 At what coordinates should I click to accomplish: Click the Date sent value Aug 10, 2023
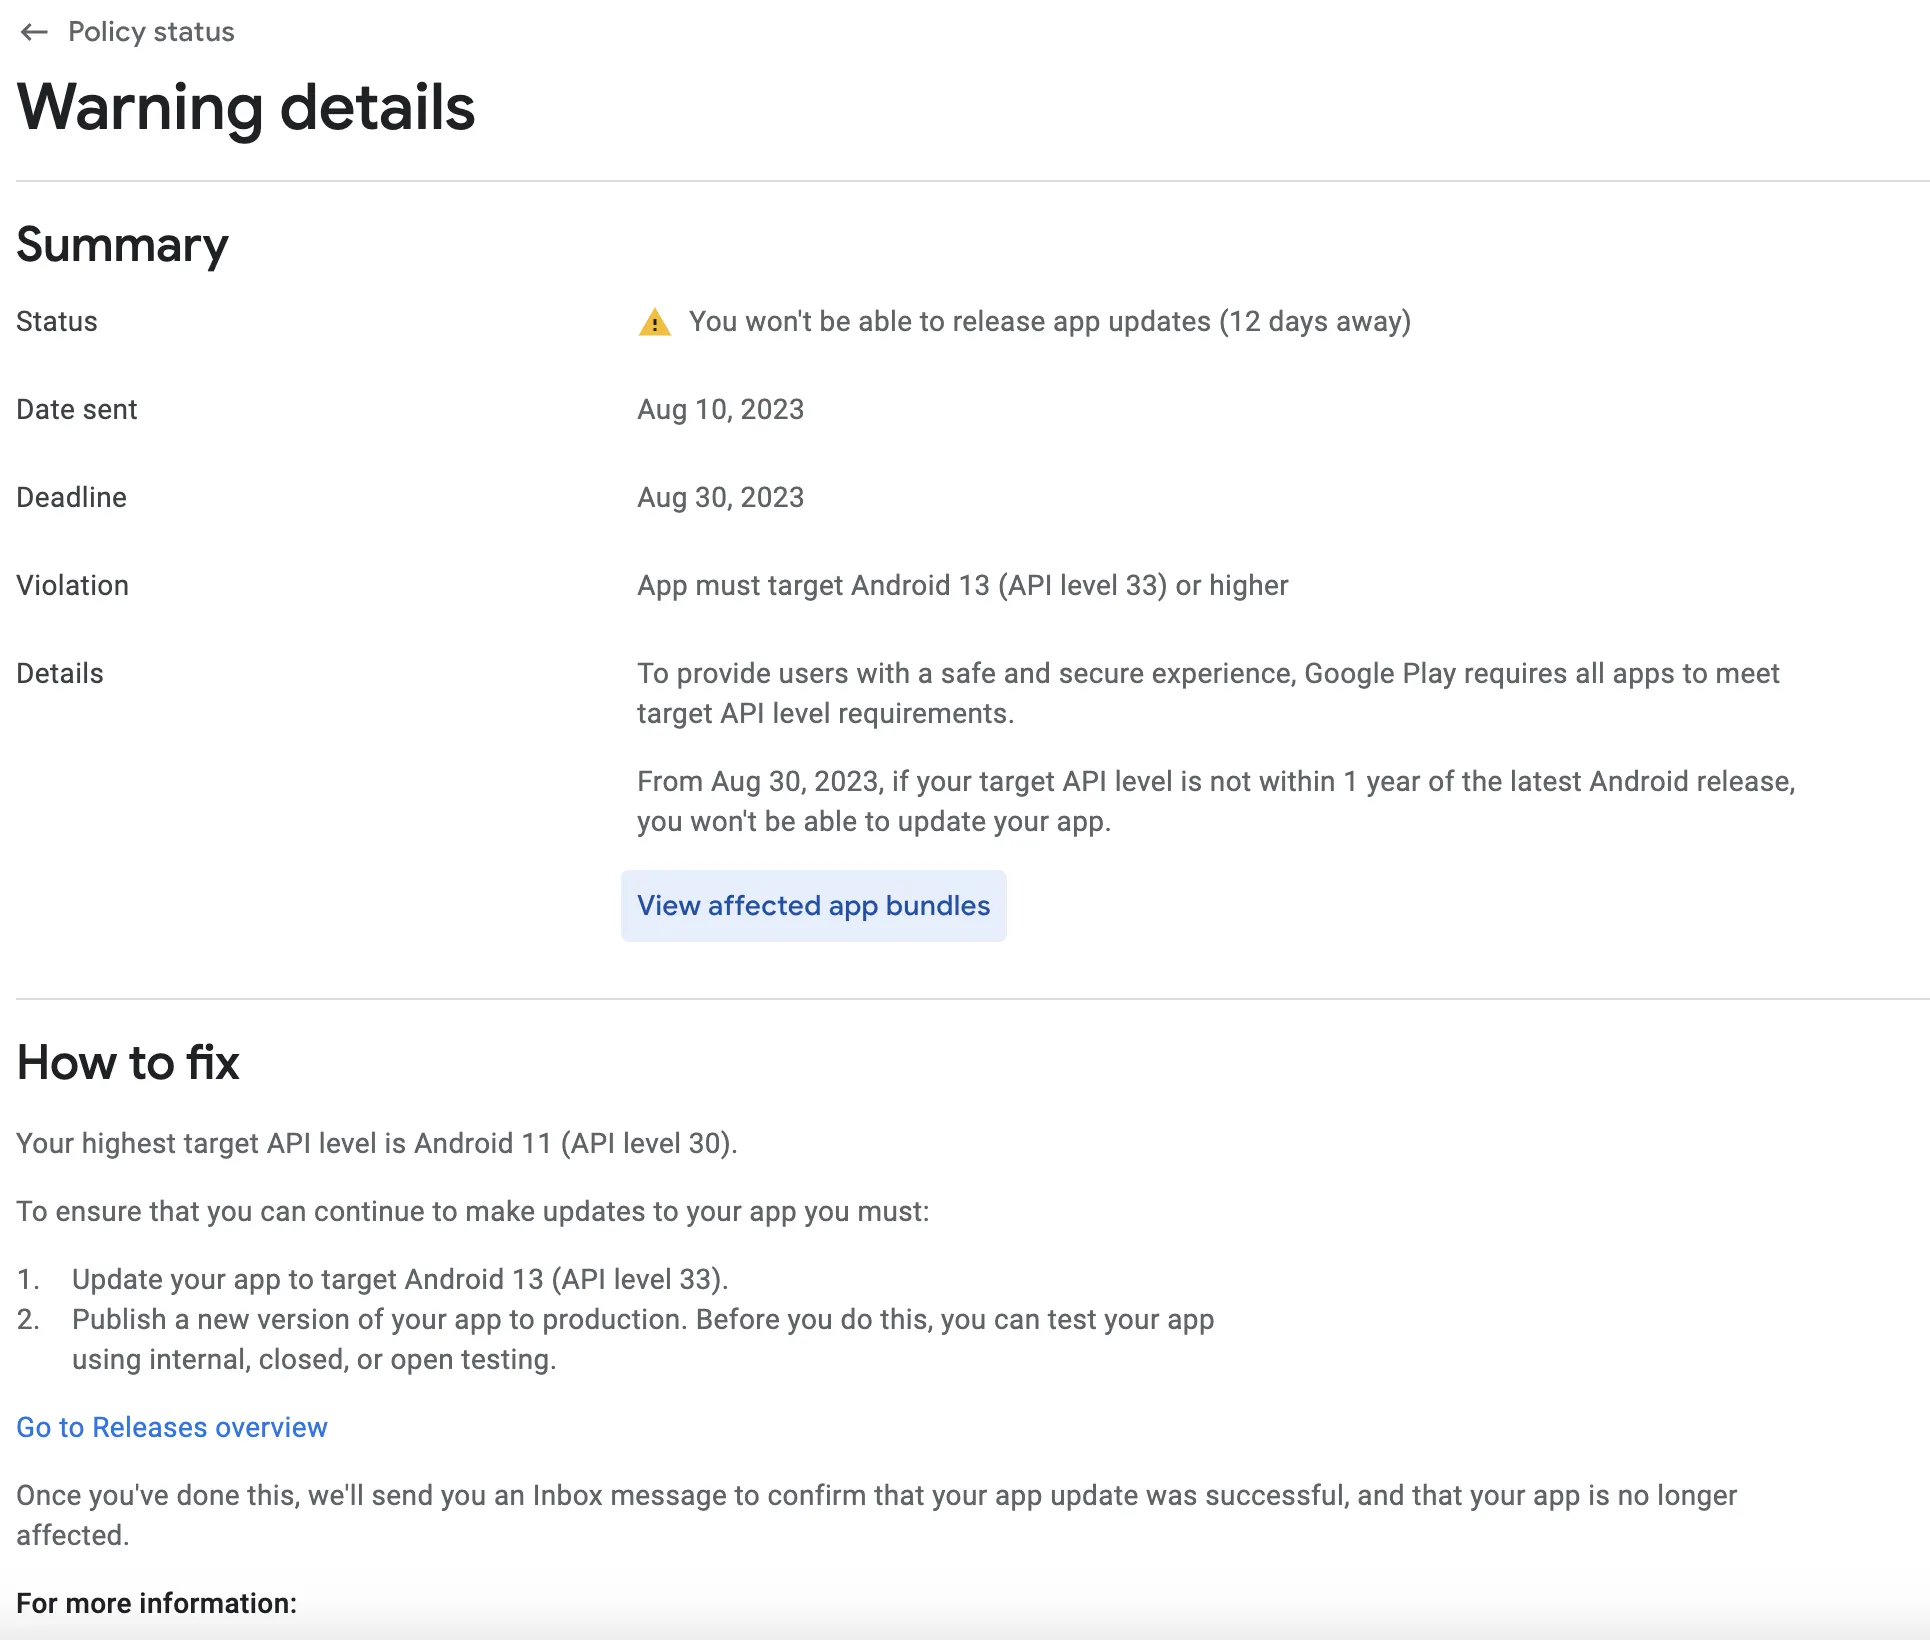coord(720,410)
